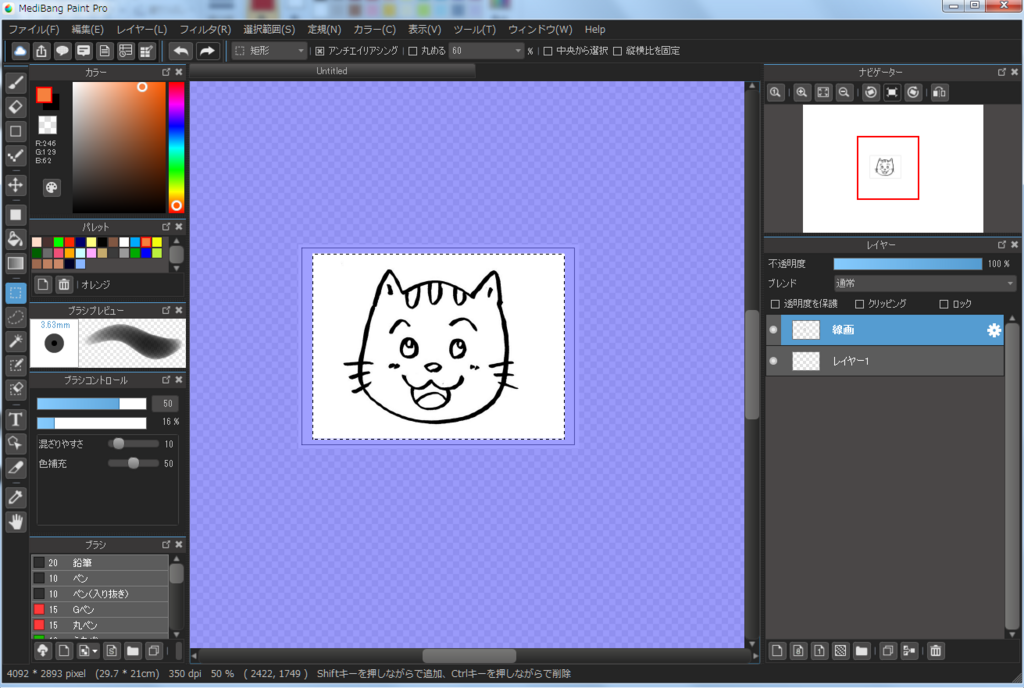
Task: Switch to the Untitled canvas tab
Action: coord(332,71)
